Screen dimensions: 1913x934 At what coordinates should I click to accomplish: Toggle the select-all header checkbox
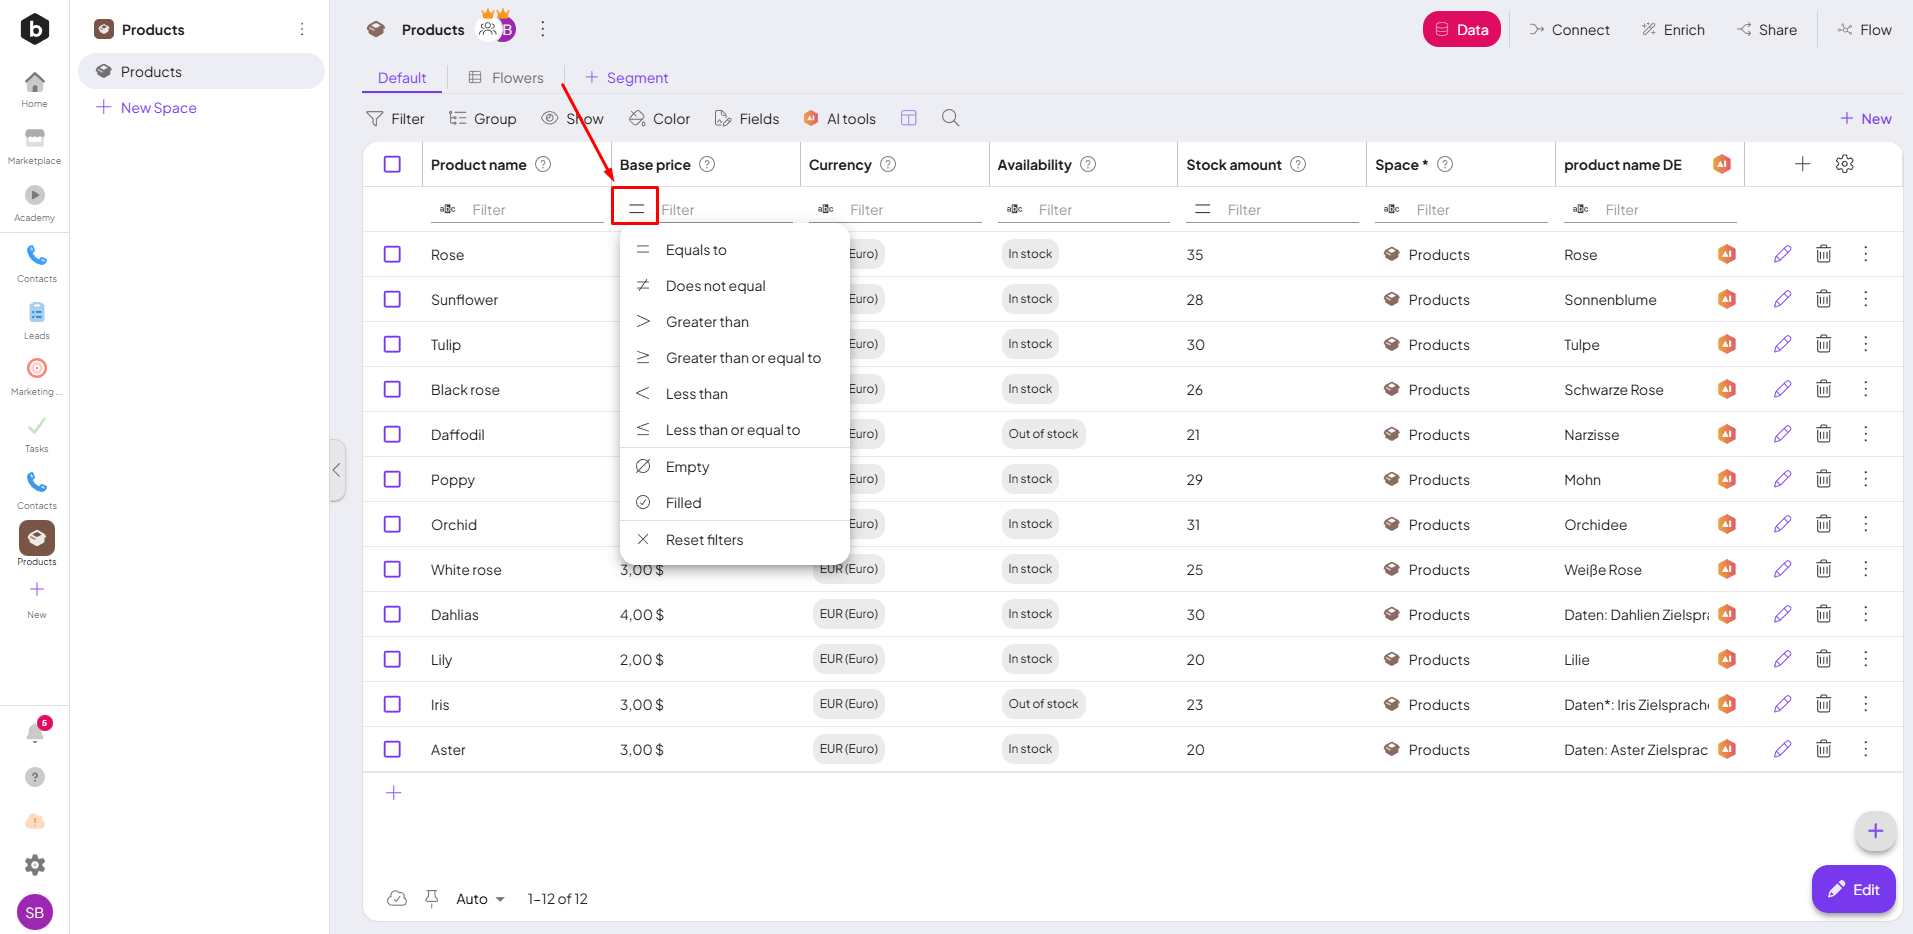pyautogui.click(x=392, y=164)
